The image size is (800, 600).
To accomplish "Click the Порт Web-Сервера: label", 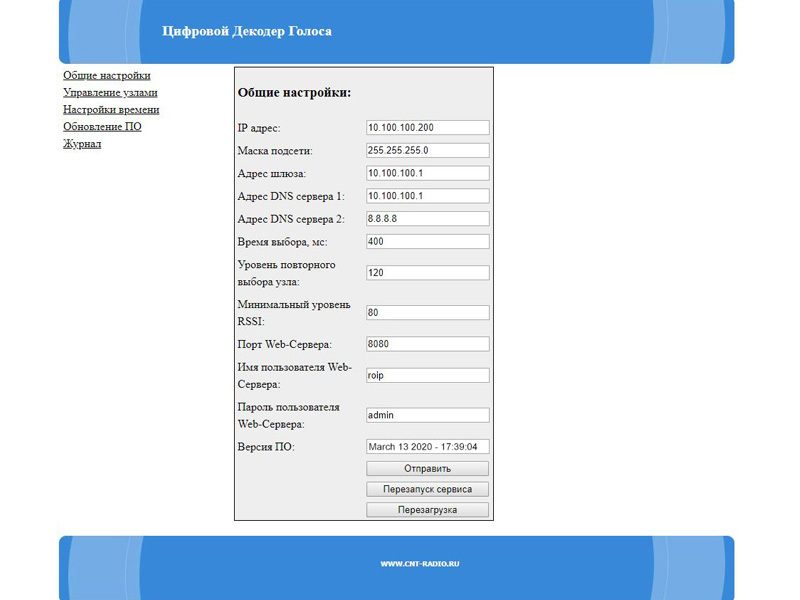I will [x=285, y=344].
